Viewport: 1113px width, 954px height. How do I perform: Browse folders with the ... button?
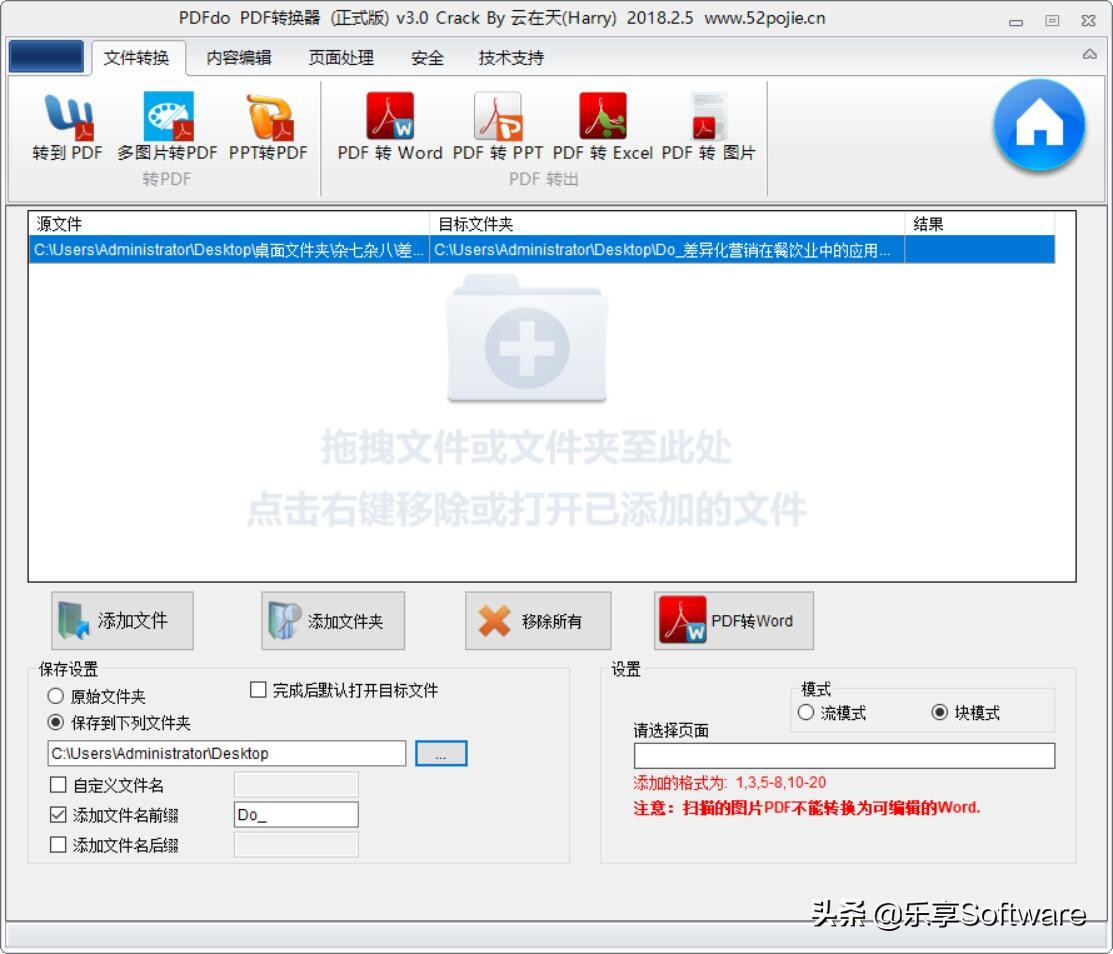[x=440, y=753]
